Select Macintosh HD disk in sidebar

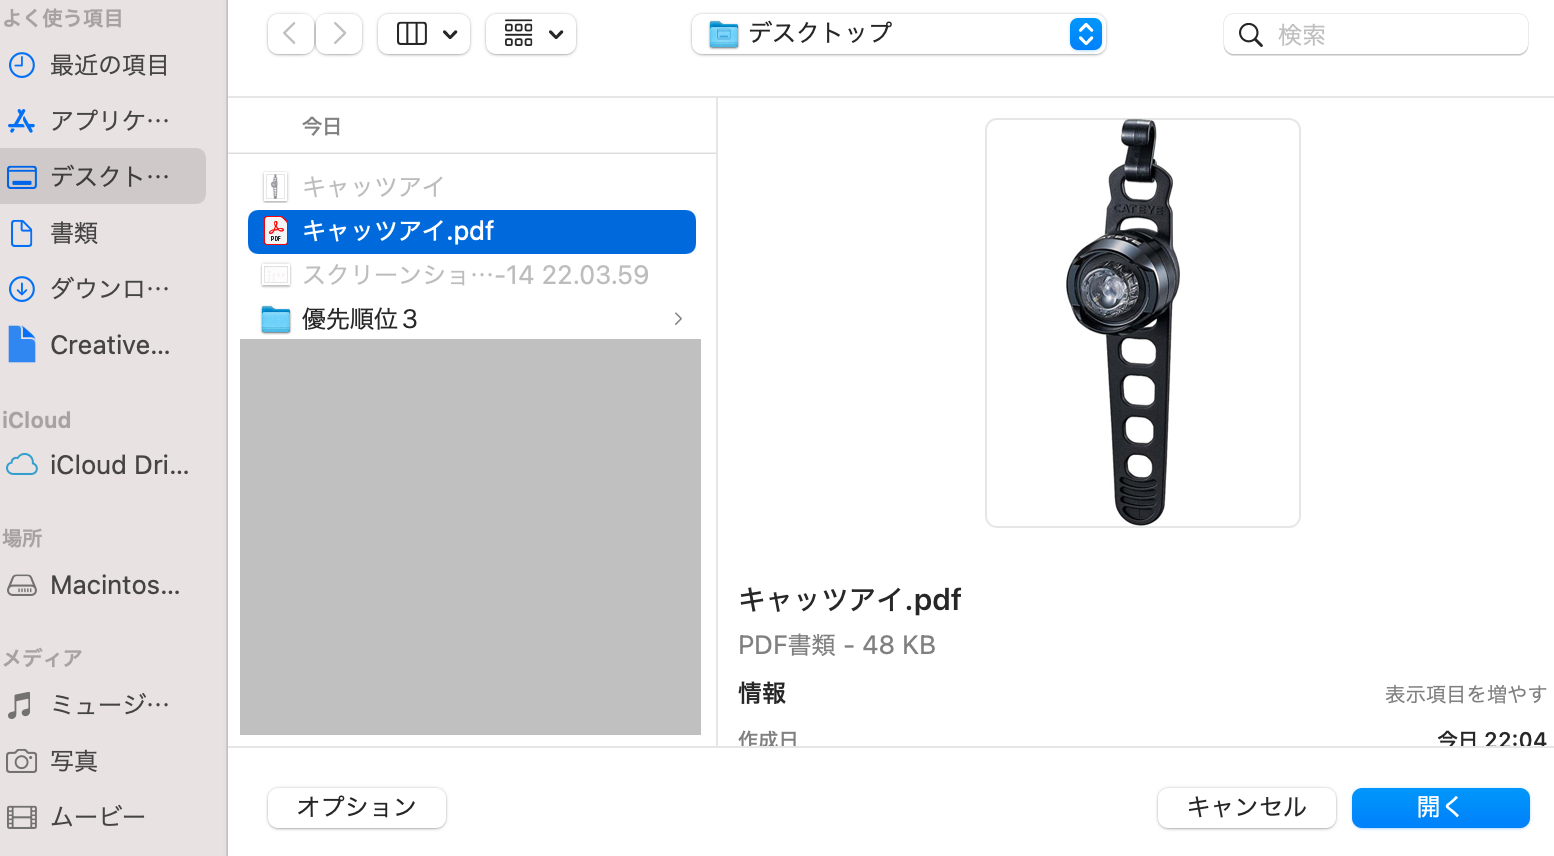[x=103, y=585]
